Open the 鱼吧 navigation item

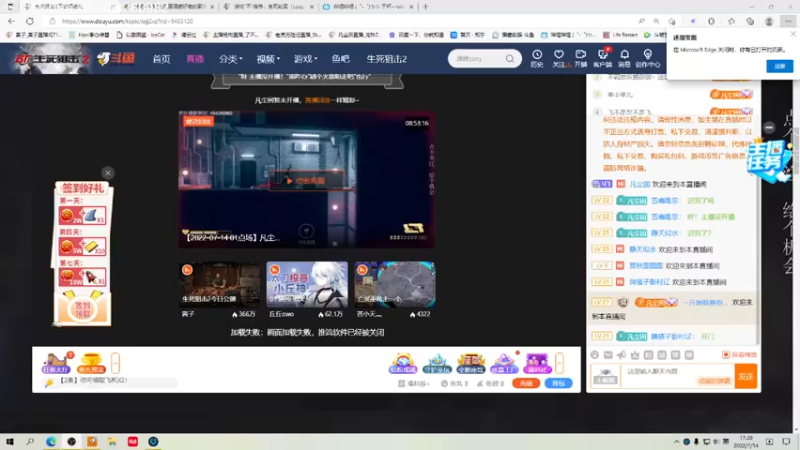pos(340,59)
